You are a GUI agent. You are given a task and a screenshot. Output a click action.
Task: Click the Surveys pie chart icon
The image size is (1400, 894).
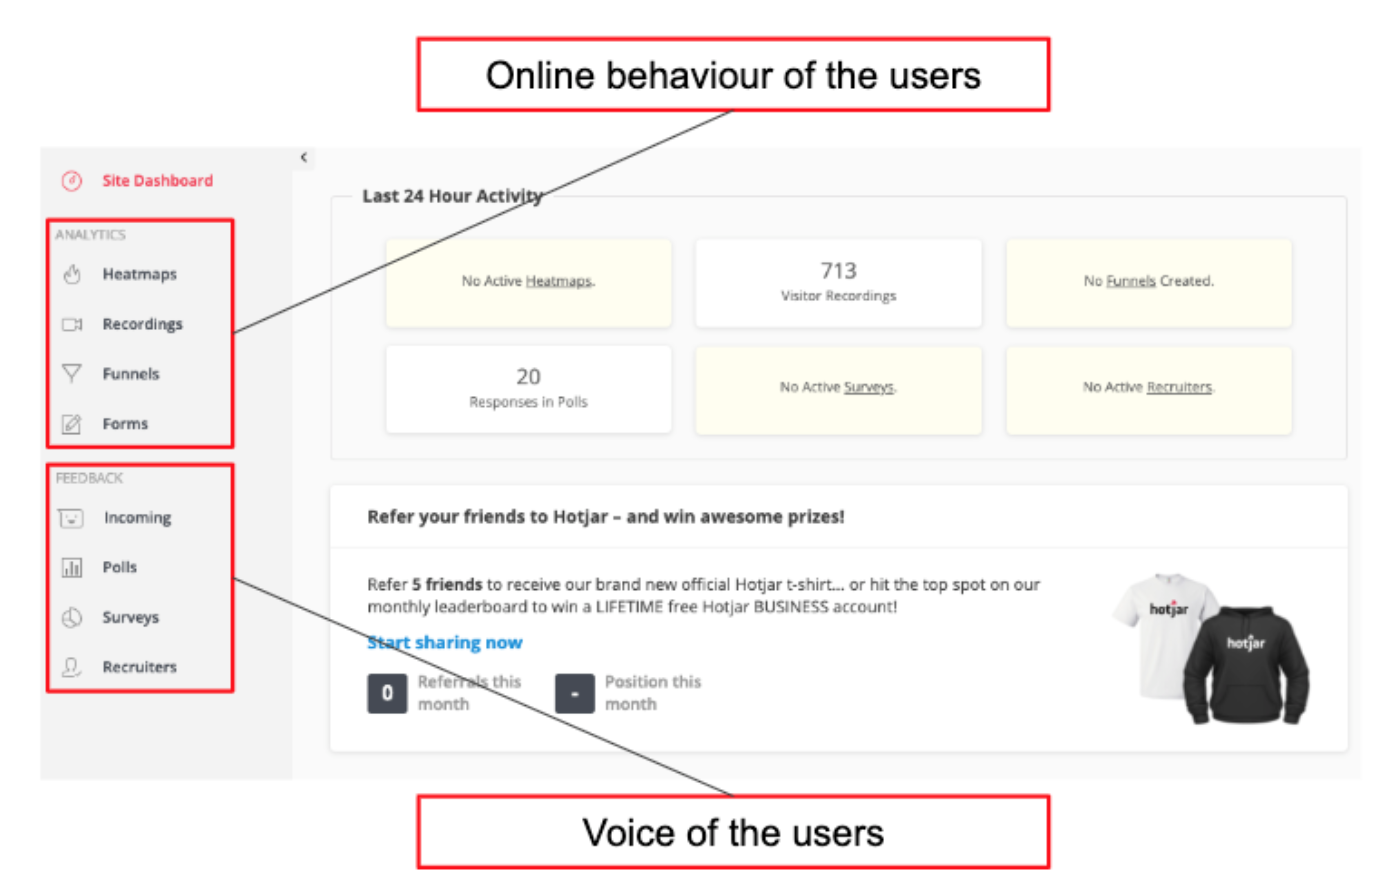pyautogui.click(x=72, y=618)
